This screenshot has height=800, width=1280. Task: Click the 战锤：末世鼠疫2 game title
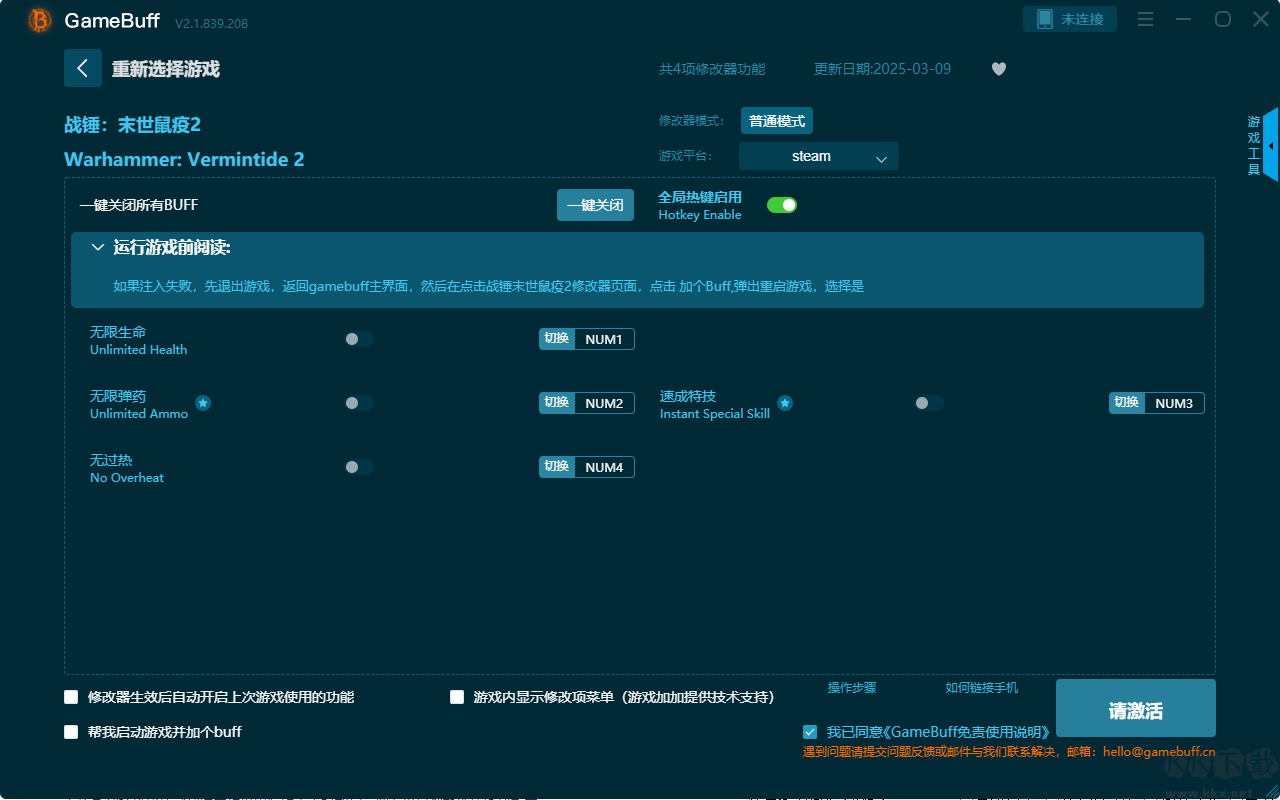click(x=133, y=125)
